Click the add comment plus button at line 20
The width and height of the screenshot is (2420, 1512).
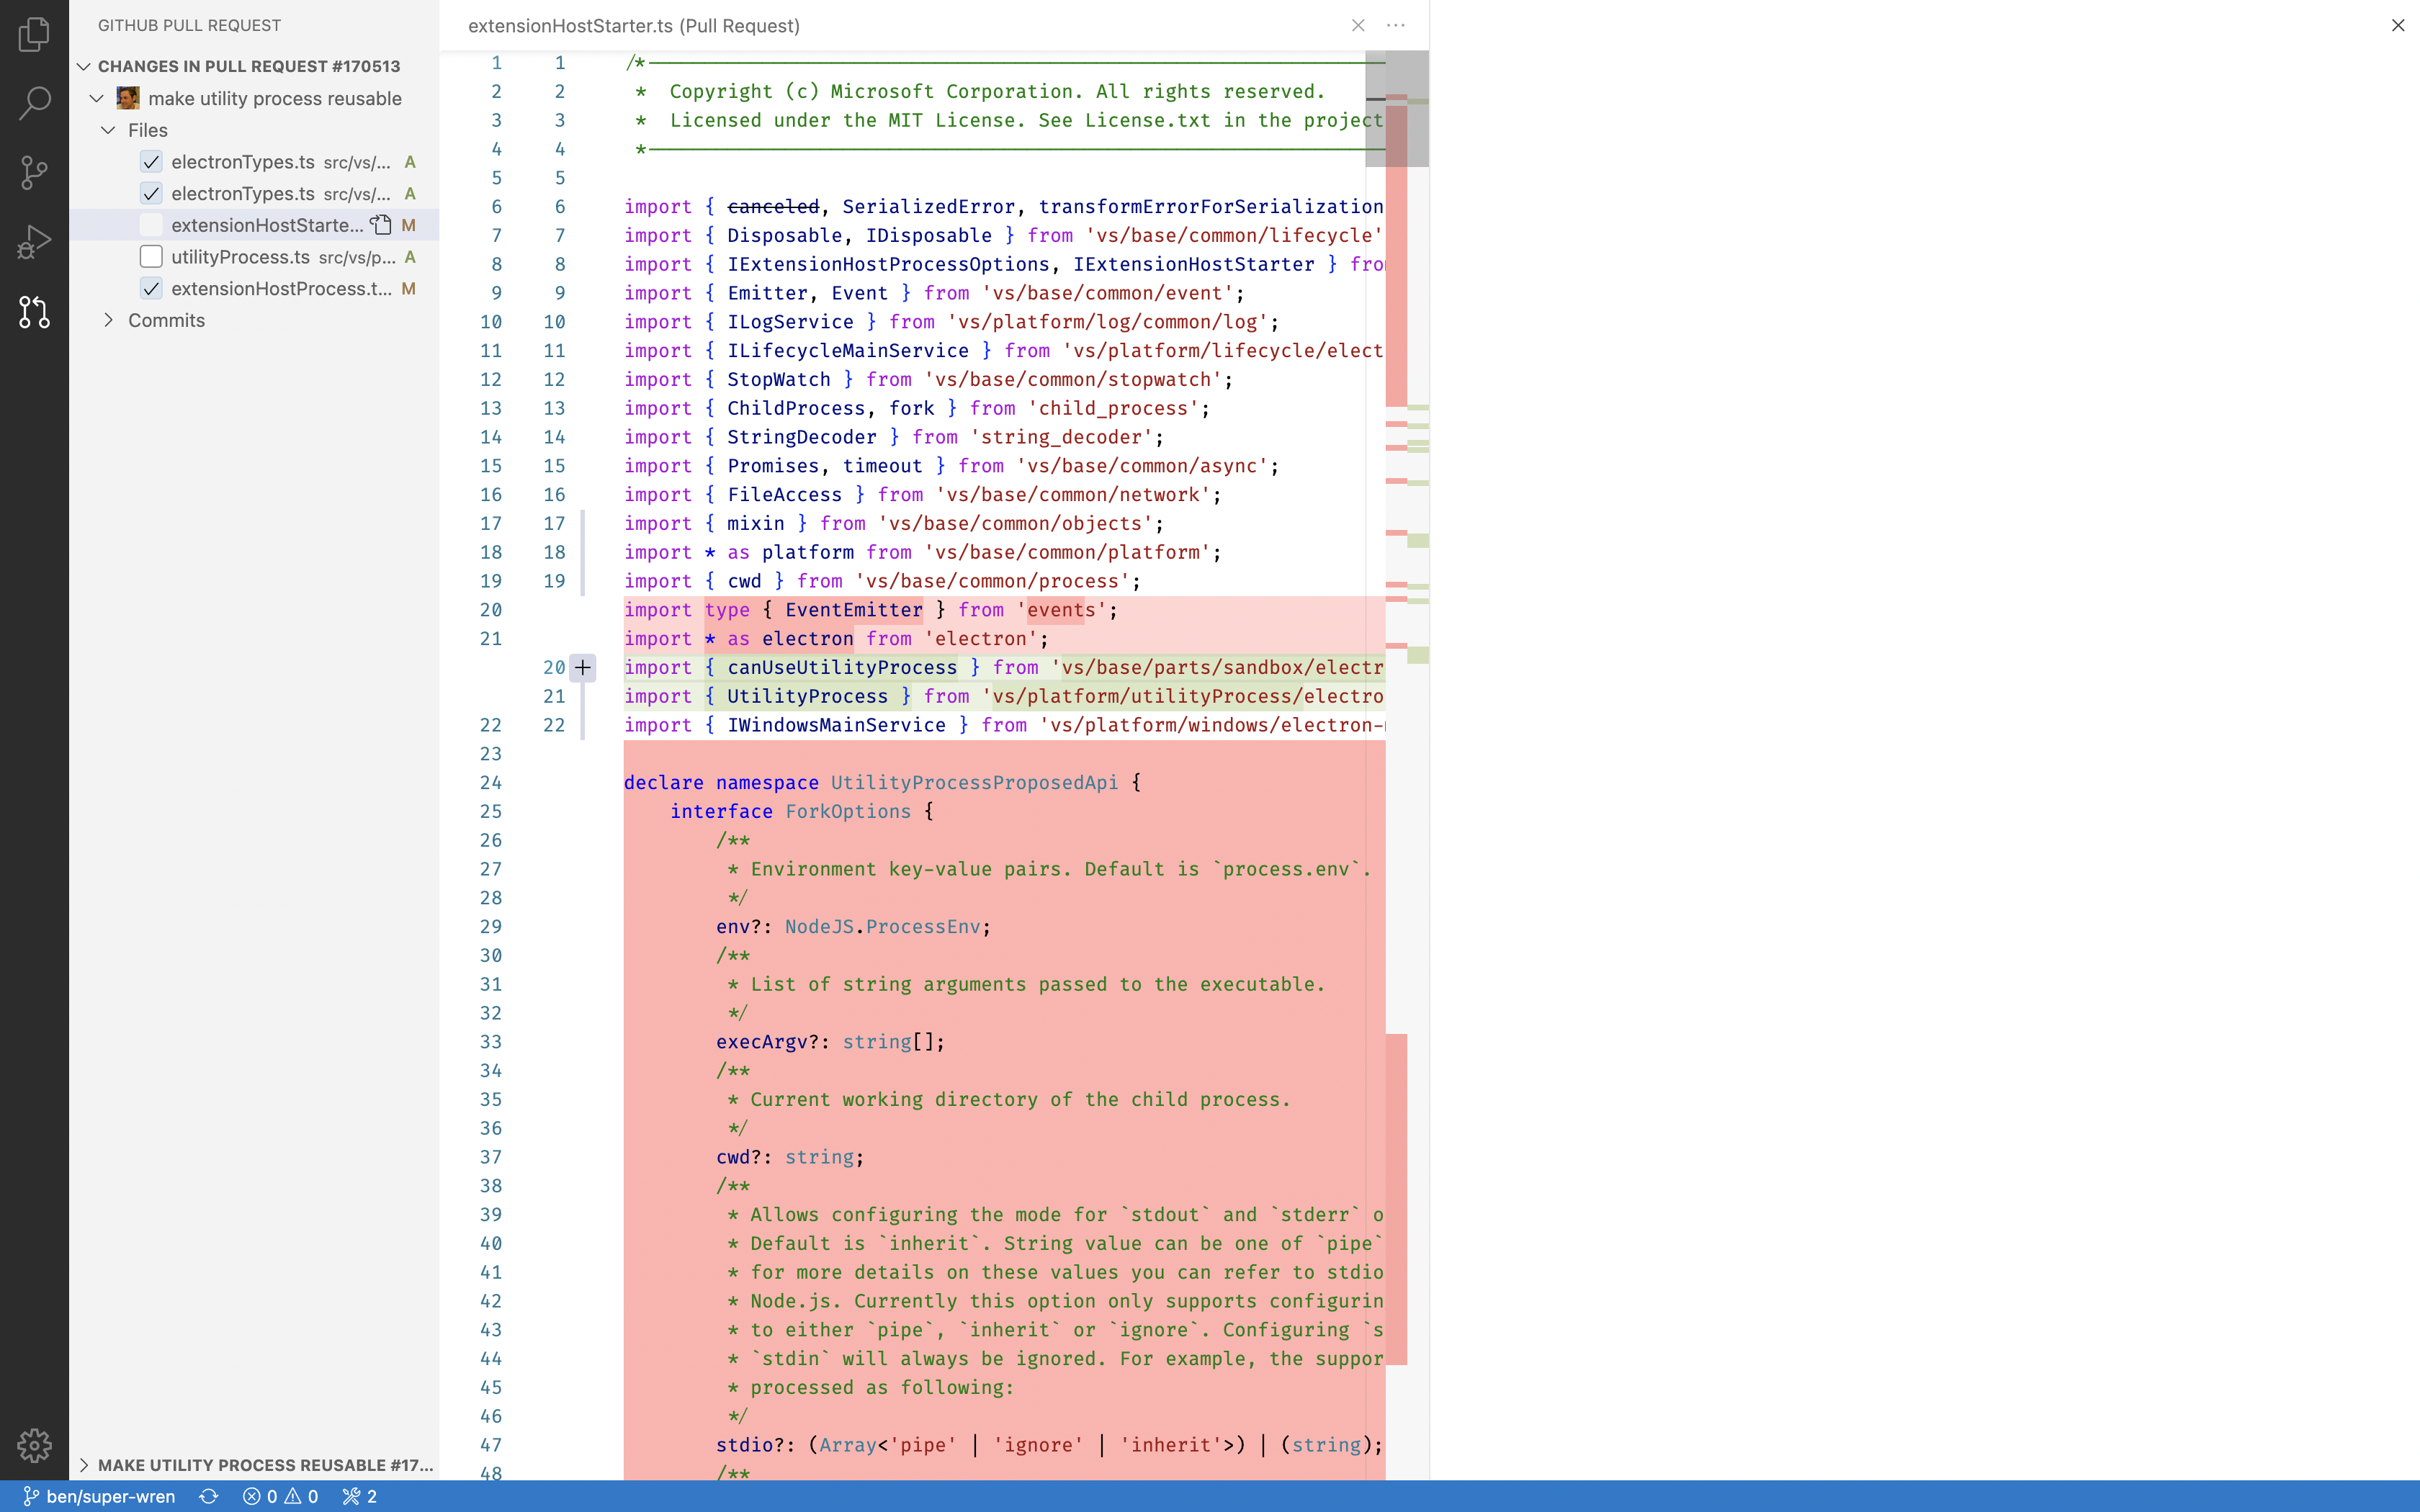coord(584,667)
